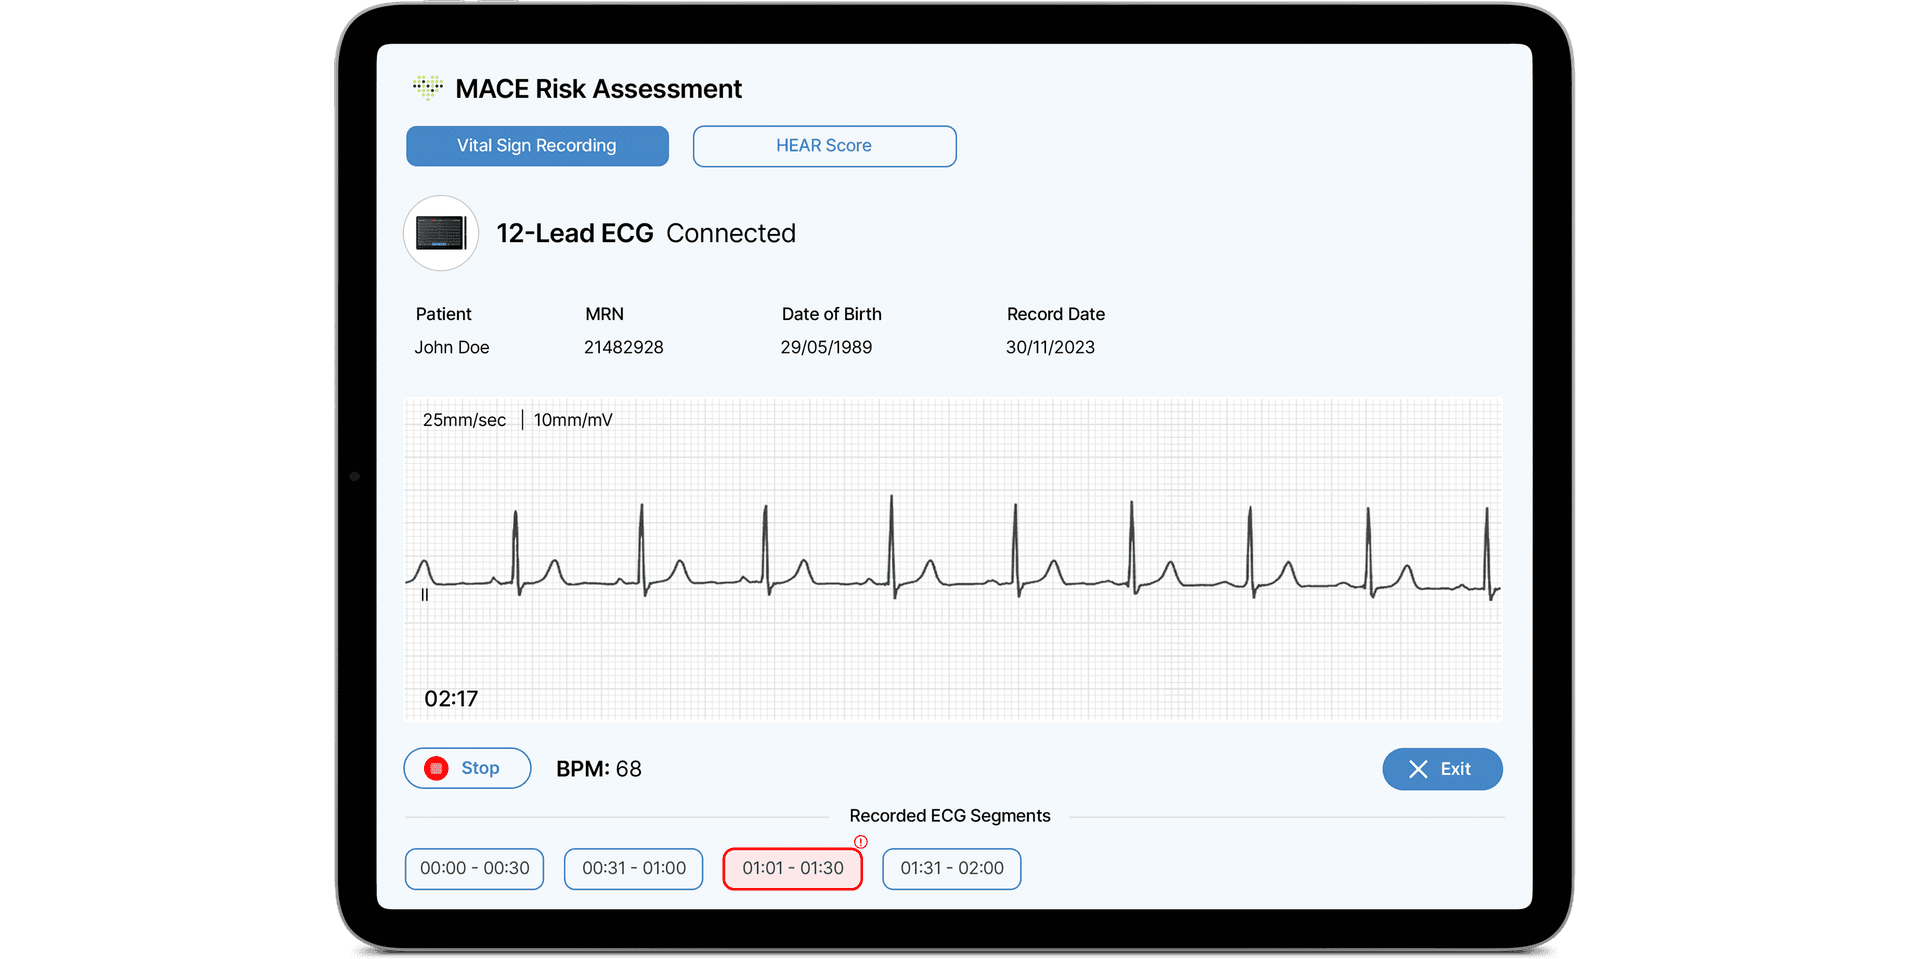Switch to the Vital Sign Recording tab
Screen dimensions: 1920x959
(x=537, y=146)
